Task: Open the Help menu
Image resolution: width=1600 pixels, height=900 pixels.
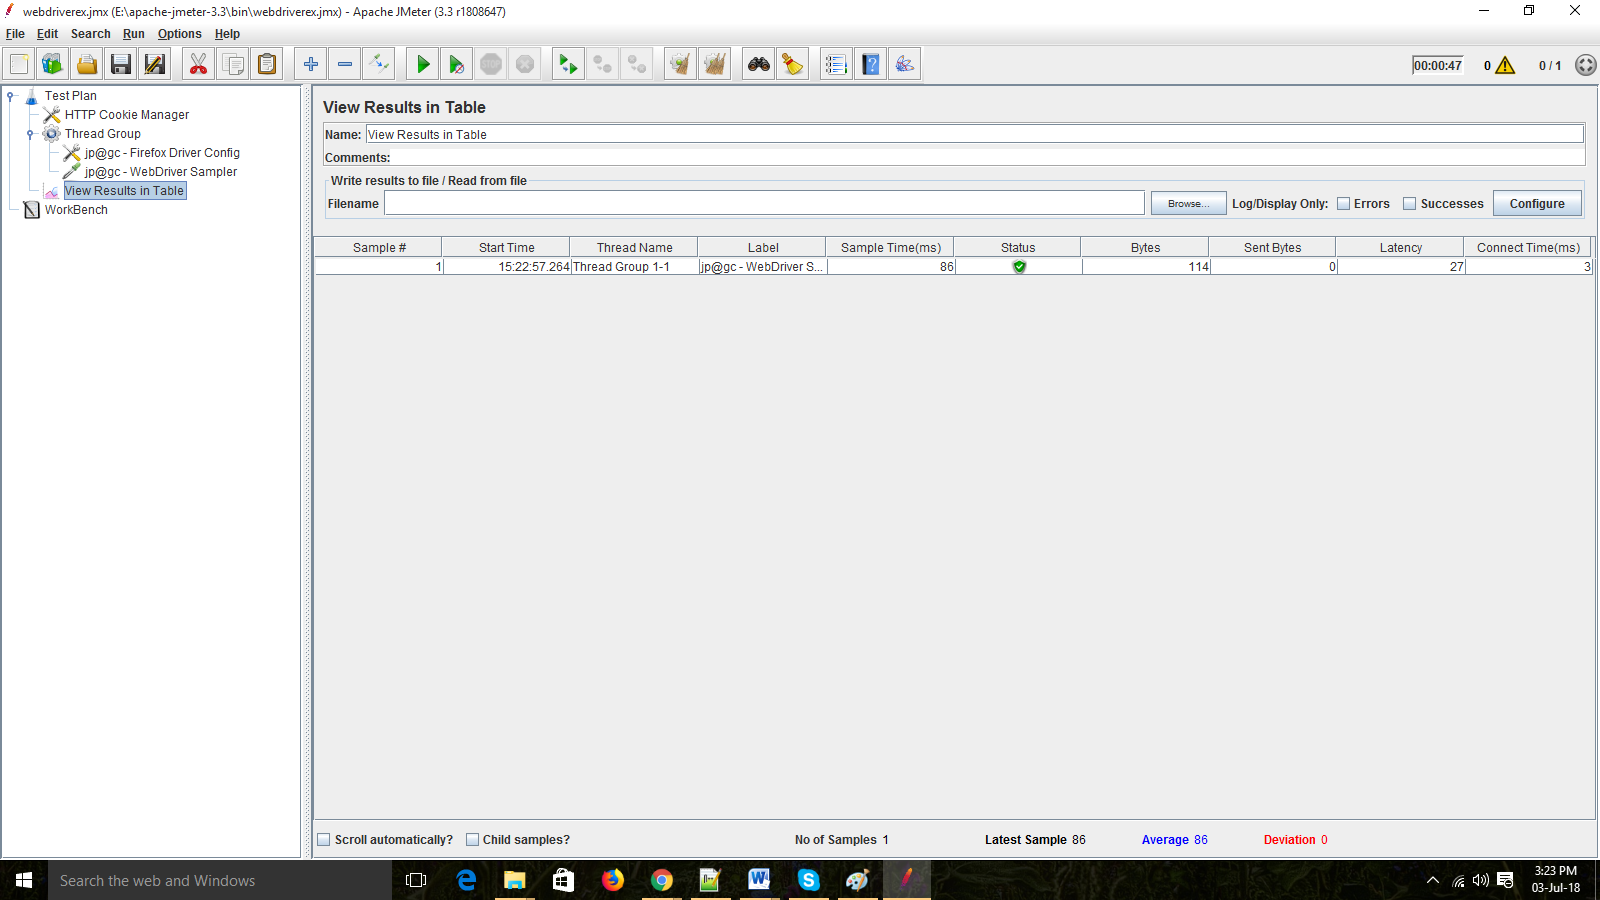Action: [227, 34]
